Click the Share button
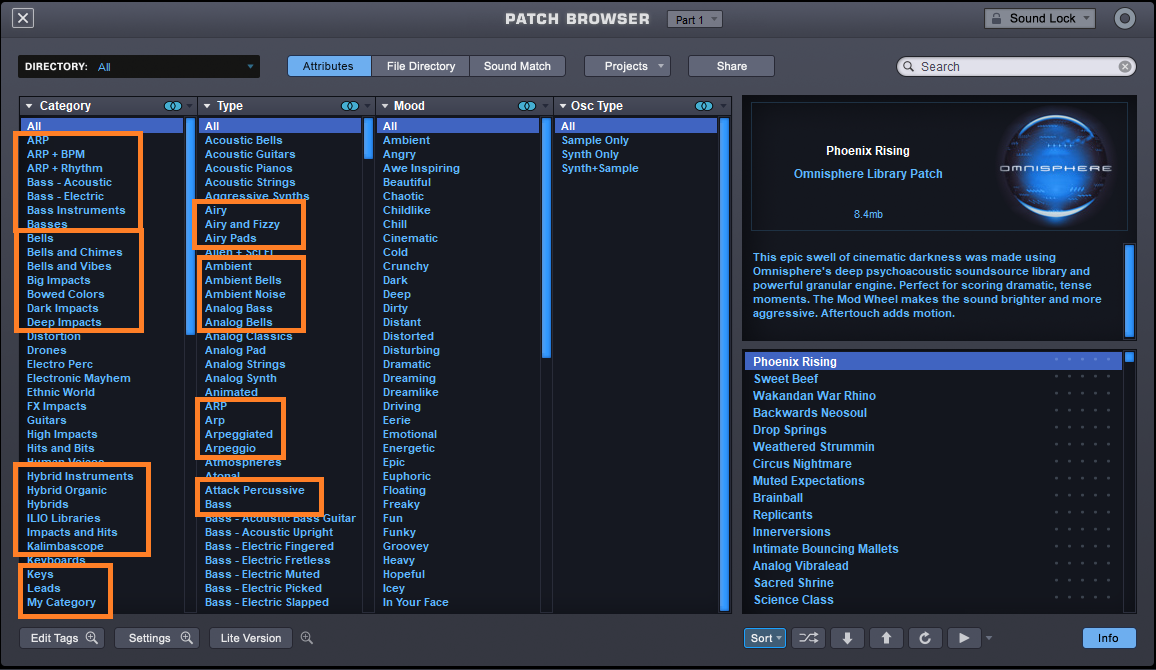This screenshot has width=1156, height=670. (731, 66)
